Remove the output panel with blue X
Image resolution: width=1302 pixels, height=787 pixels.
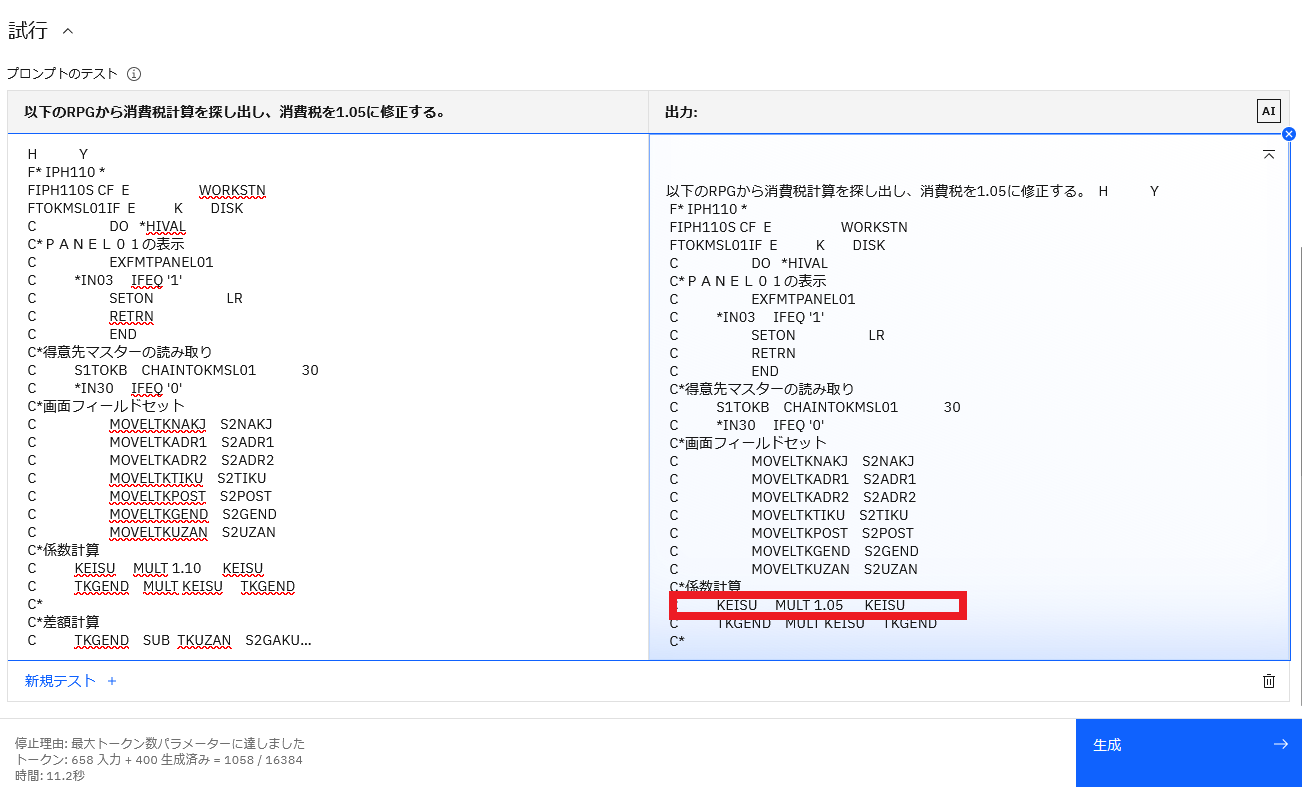(x=1288, y=134)
